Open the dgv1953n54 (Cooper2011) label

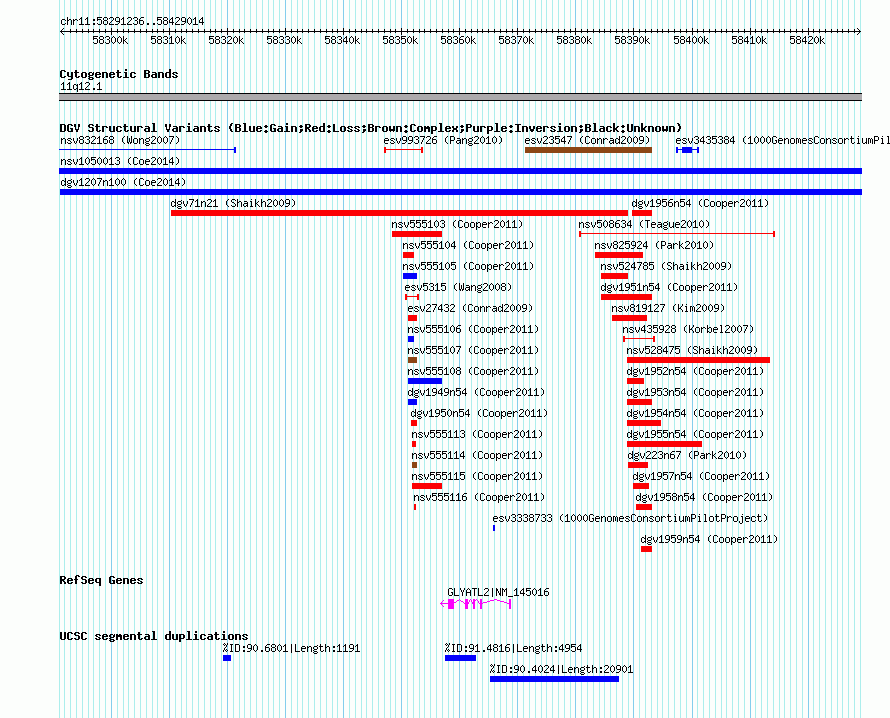[x=695, y=392]
